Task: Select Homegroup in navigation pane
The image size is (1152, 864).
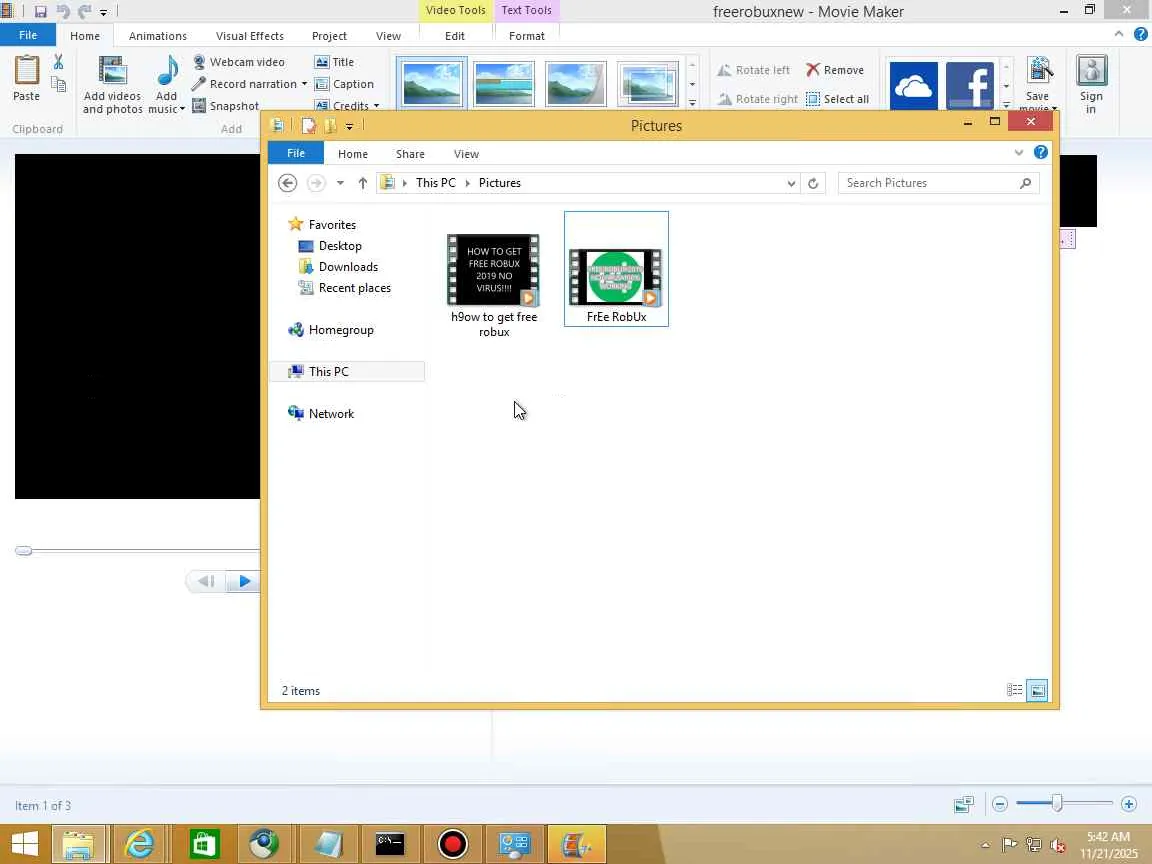Action: point(341,330)
